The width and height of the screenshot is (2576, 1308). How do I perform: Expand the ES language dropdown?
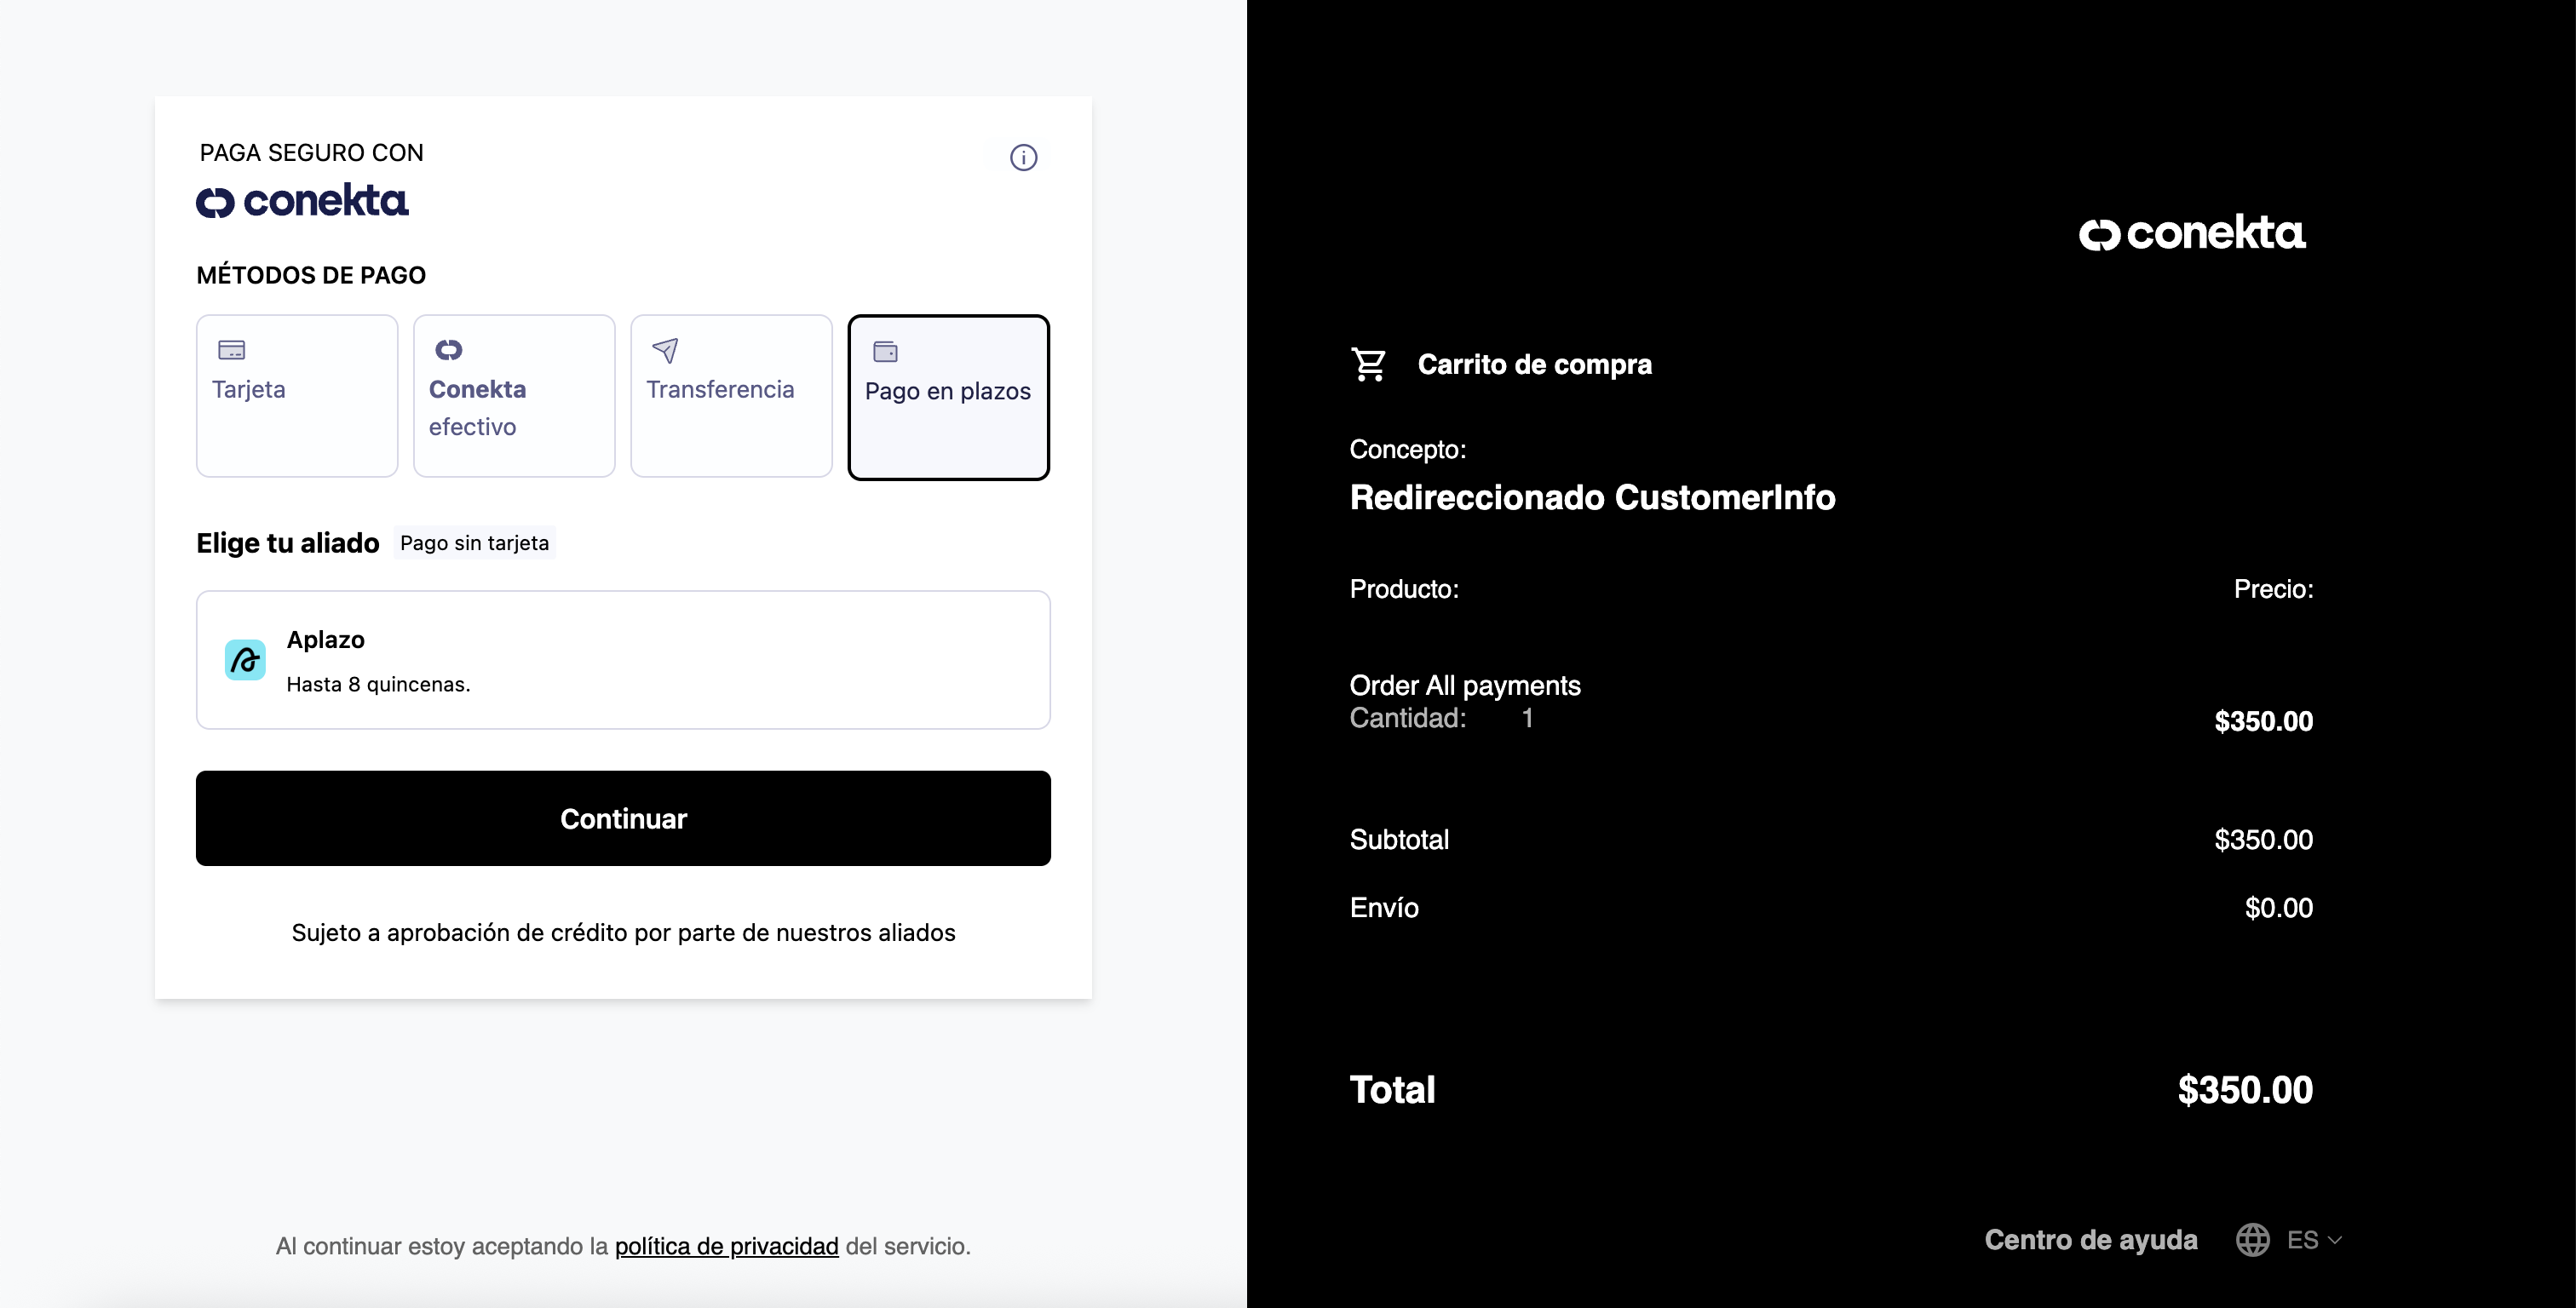click(2314, 1240)
